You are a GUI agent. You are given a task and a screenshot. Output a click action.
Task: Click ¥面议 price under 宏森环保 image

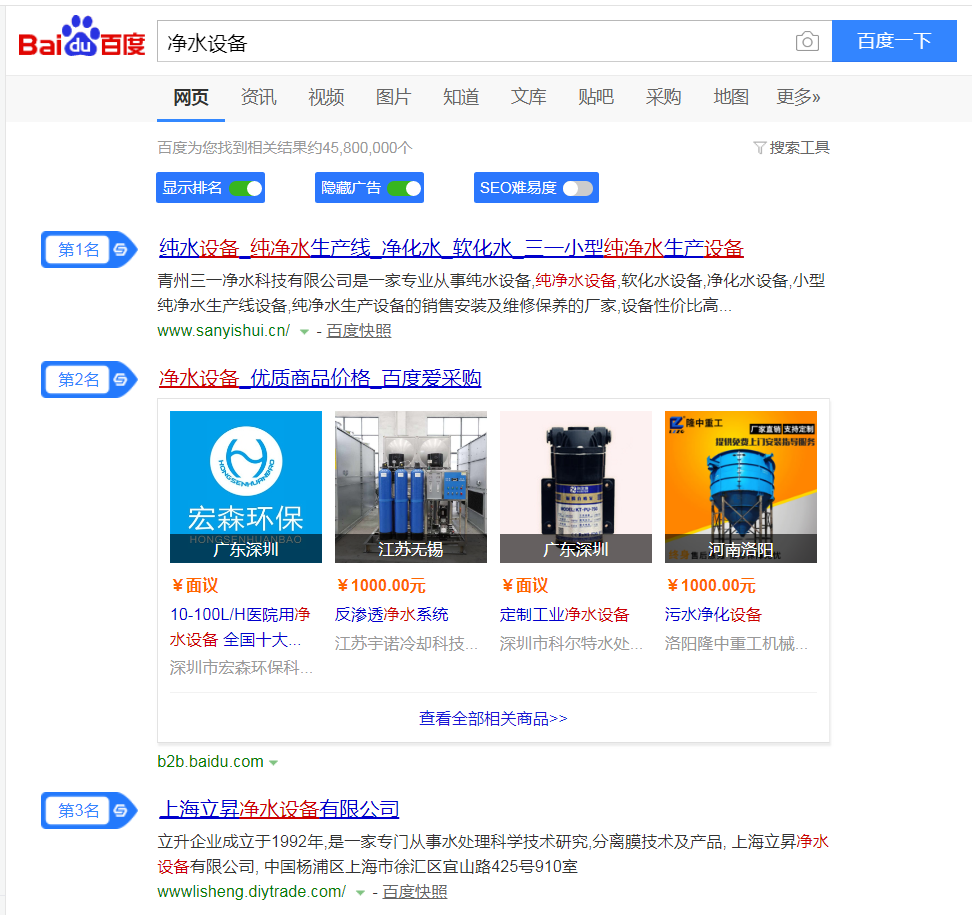pyautogui.click(x=195, y=585)
